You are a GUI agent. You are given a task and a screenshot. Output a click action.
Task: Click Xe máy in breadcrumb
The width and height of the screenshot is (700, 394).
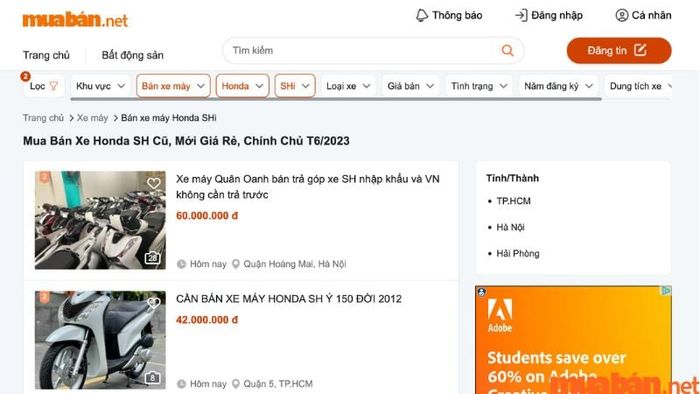coord(92,118)
